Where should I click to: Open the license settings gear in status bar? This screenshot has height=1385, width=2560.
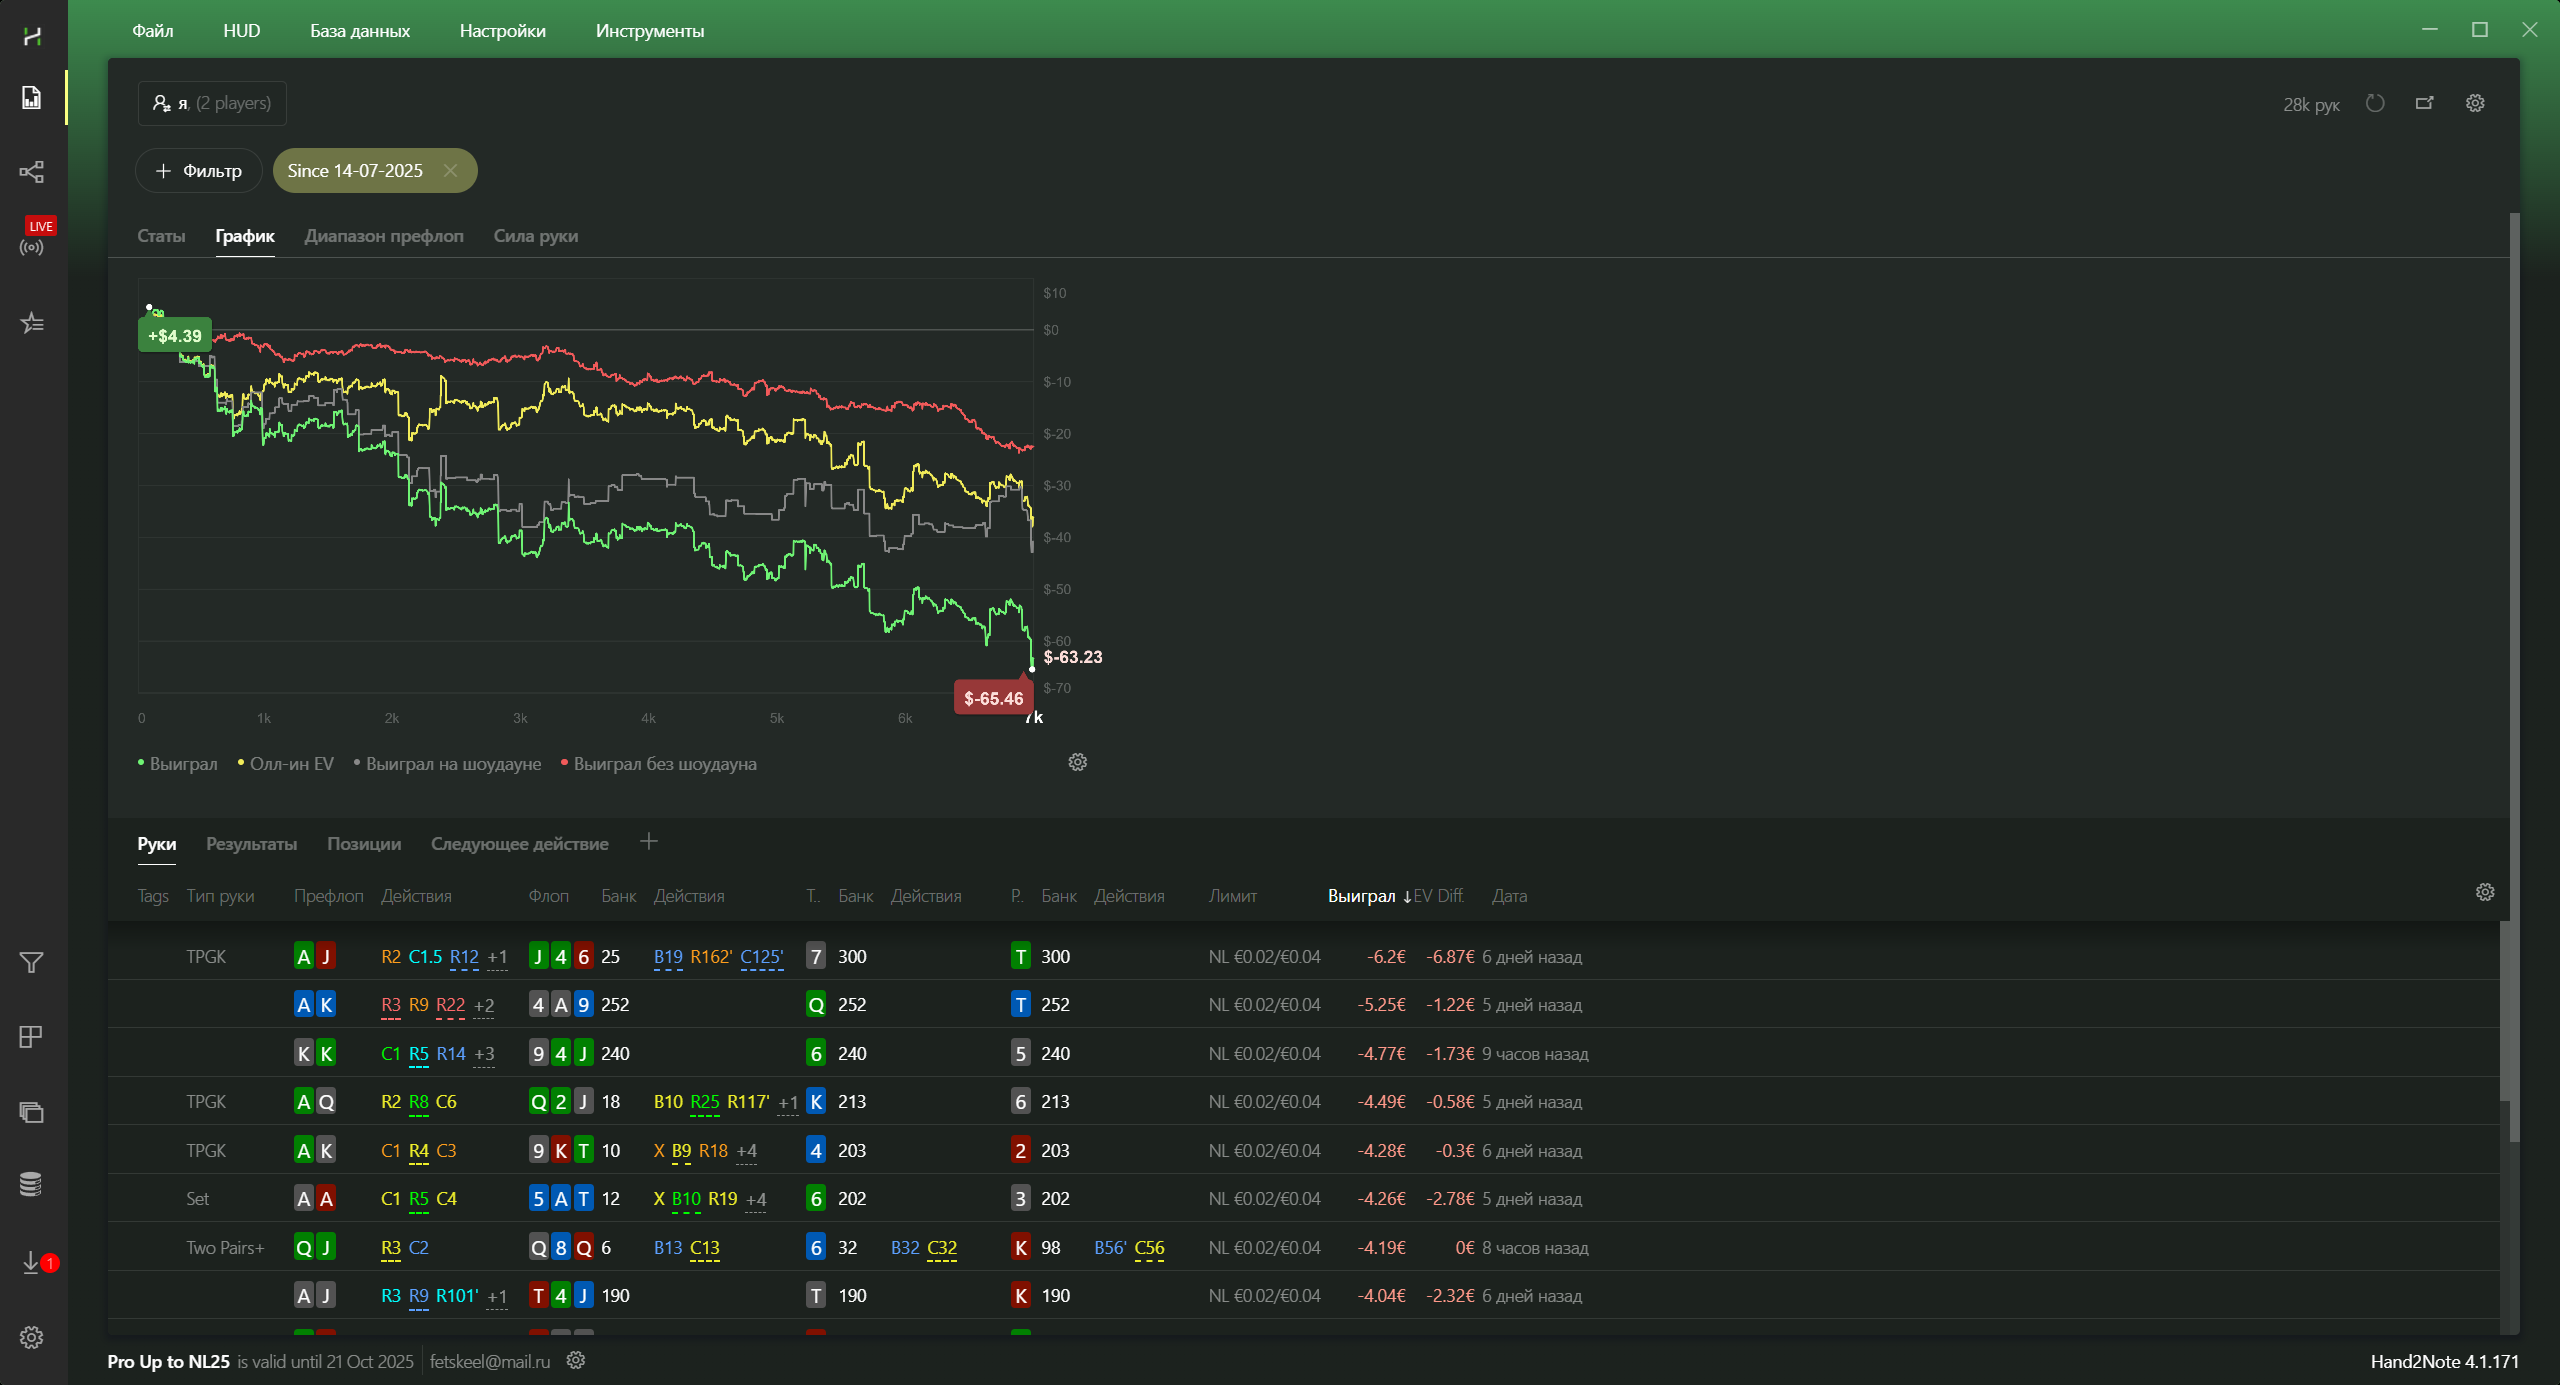[x=576, y=1360]
